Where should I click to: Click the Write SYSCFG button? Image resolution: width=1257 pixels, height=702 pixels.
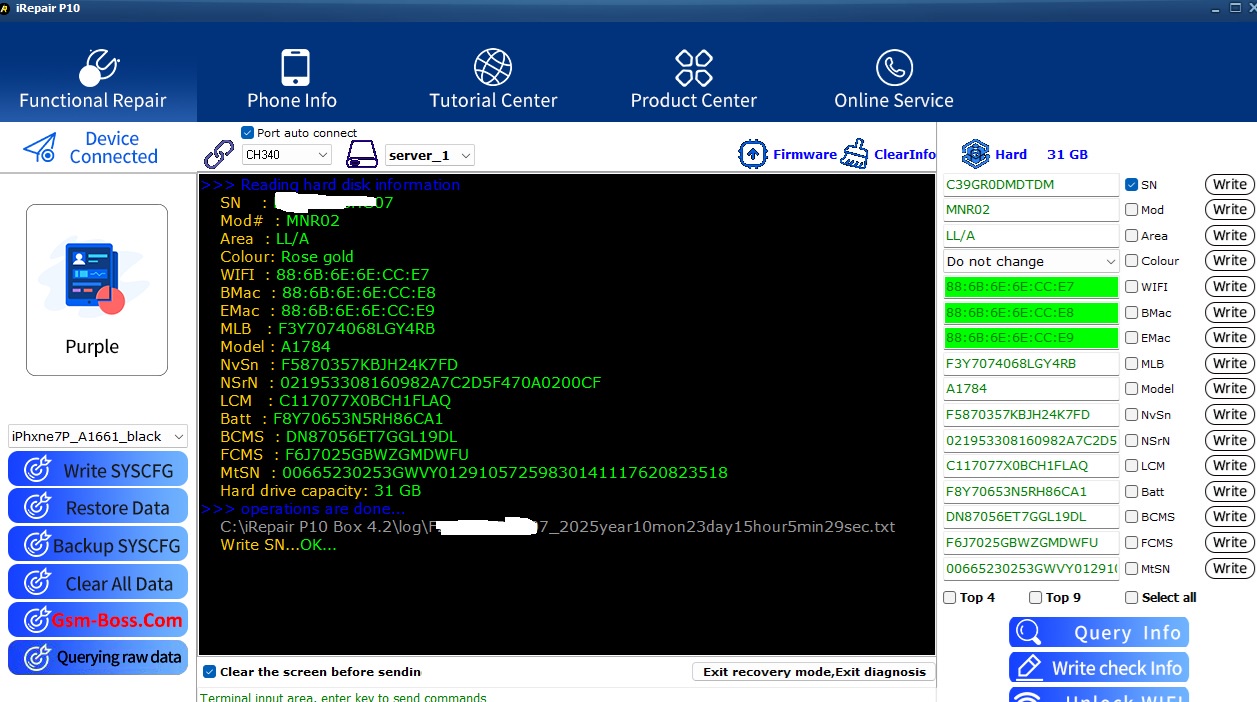click(98, 470)
